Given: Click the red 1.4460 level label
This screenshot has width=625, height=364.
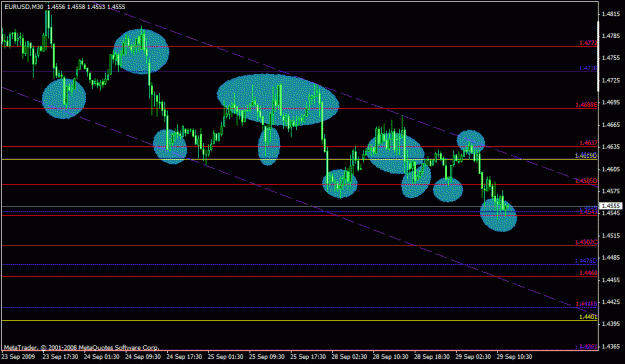Looking at the screenshot, I should click(588, 273).
